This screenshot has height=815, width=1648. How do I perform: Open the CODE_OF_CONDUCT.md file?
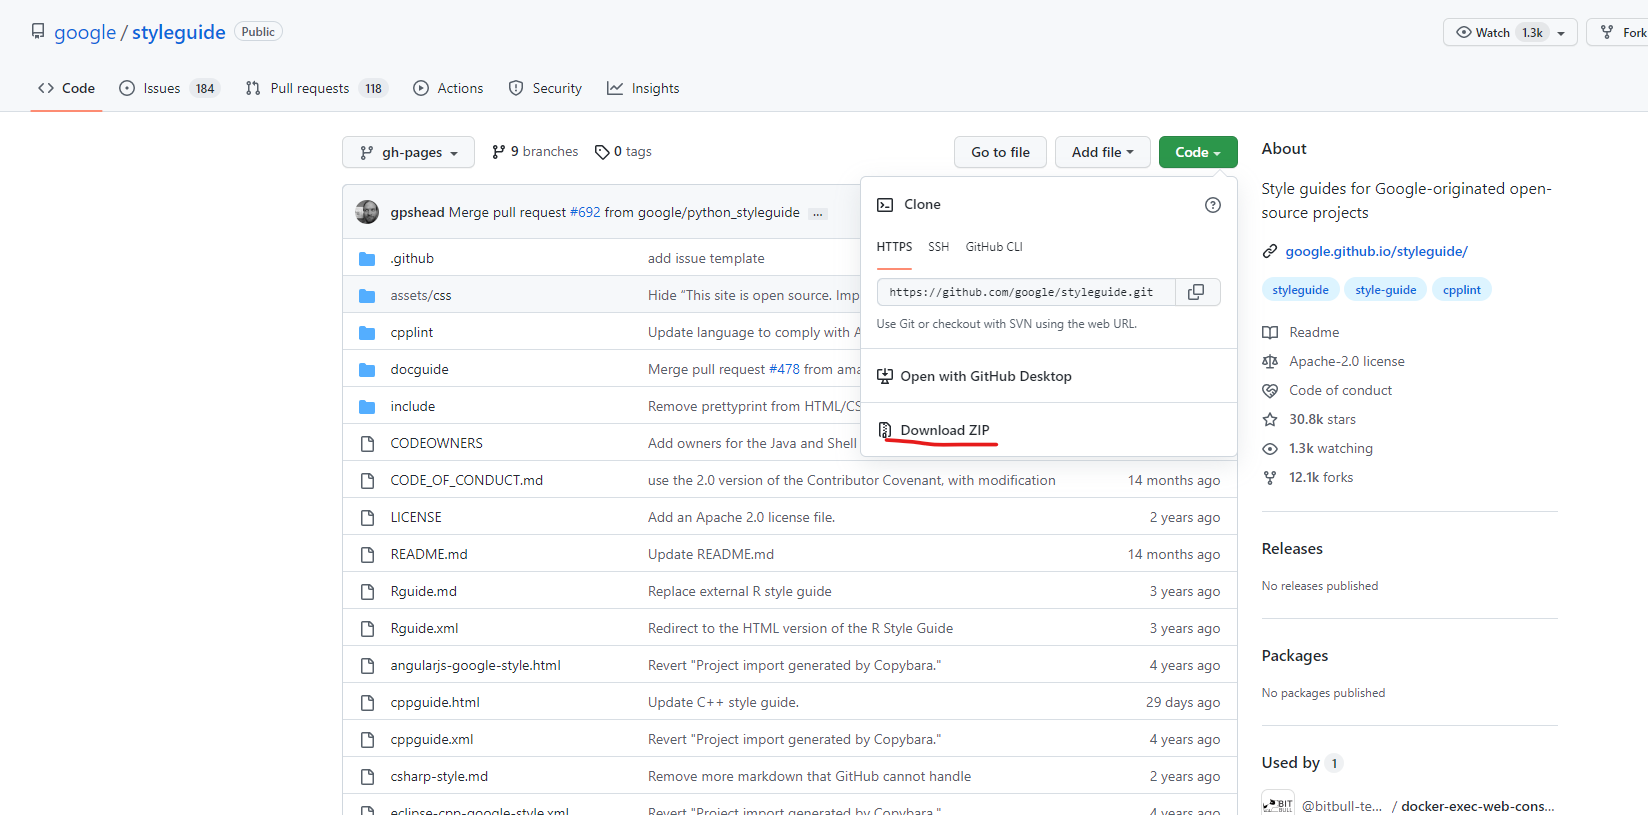[466, 481]
